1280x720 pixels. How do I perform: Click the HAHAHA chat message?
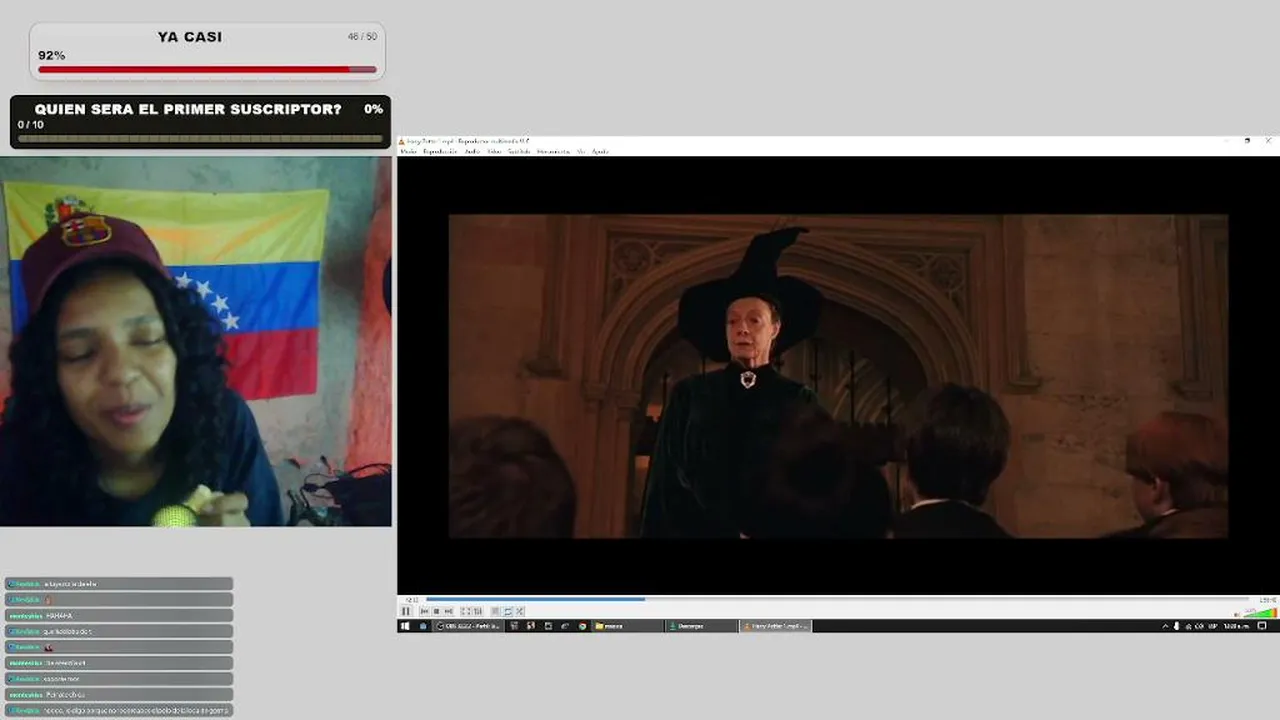click(119, 615)
